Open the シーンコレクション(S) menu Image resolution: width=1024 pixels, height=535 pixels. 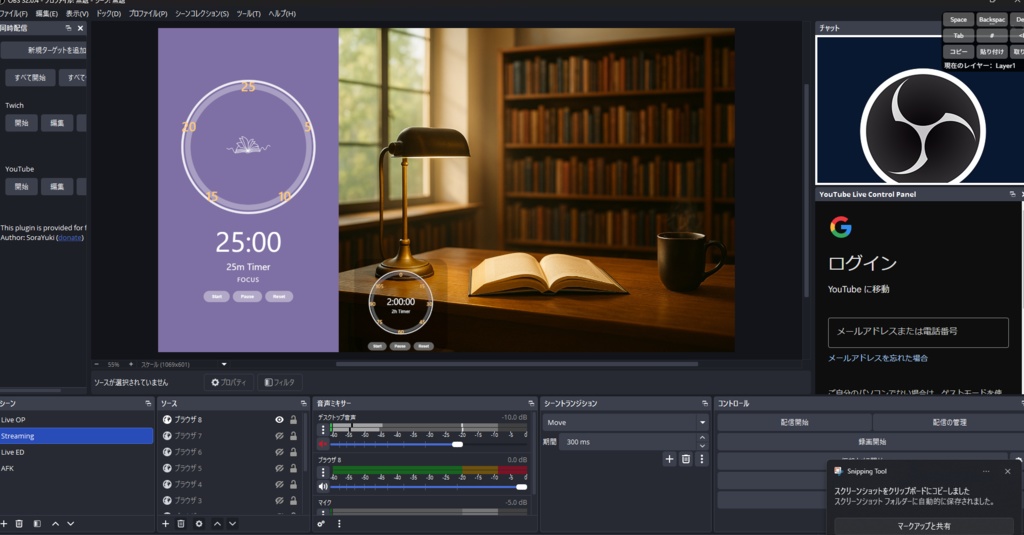click(x=202, y=14)
